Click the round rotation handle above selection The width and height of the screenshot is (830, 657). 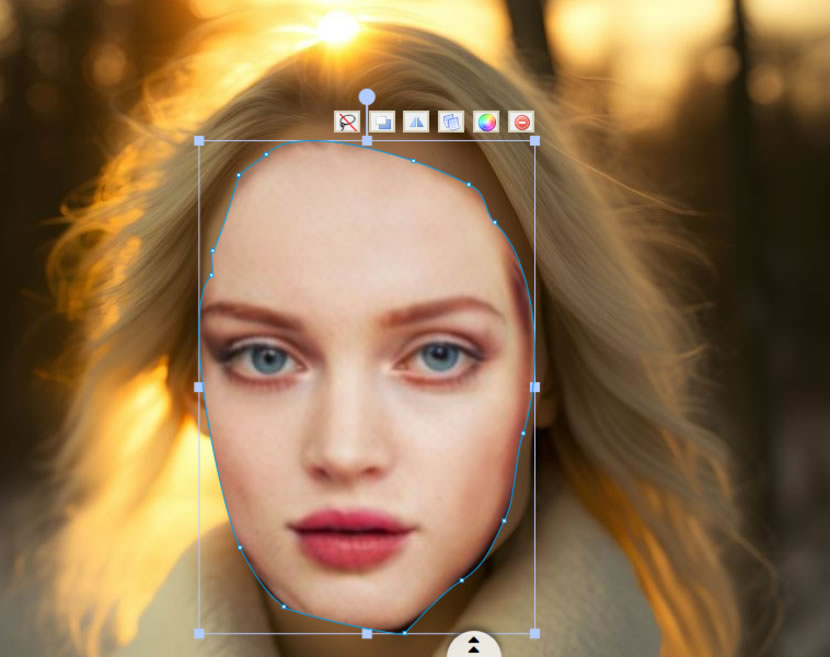[367, 97]
